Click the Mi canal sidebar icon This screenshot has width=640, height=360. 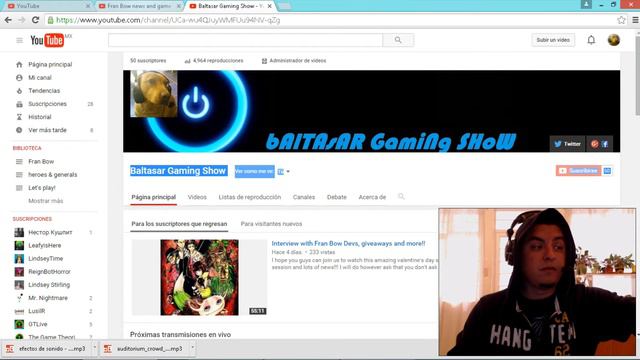tap(19, 78)
